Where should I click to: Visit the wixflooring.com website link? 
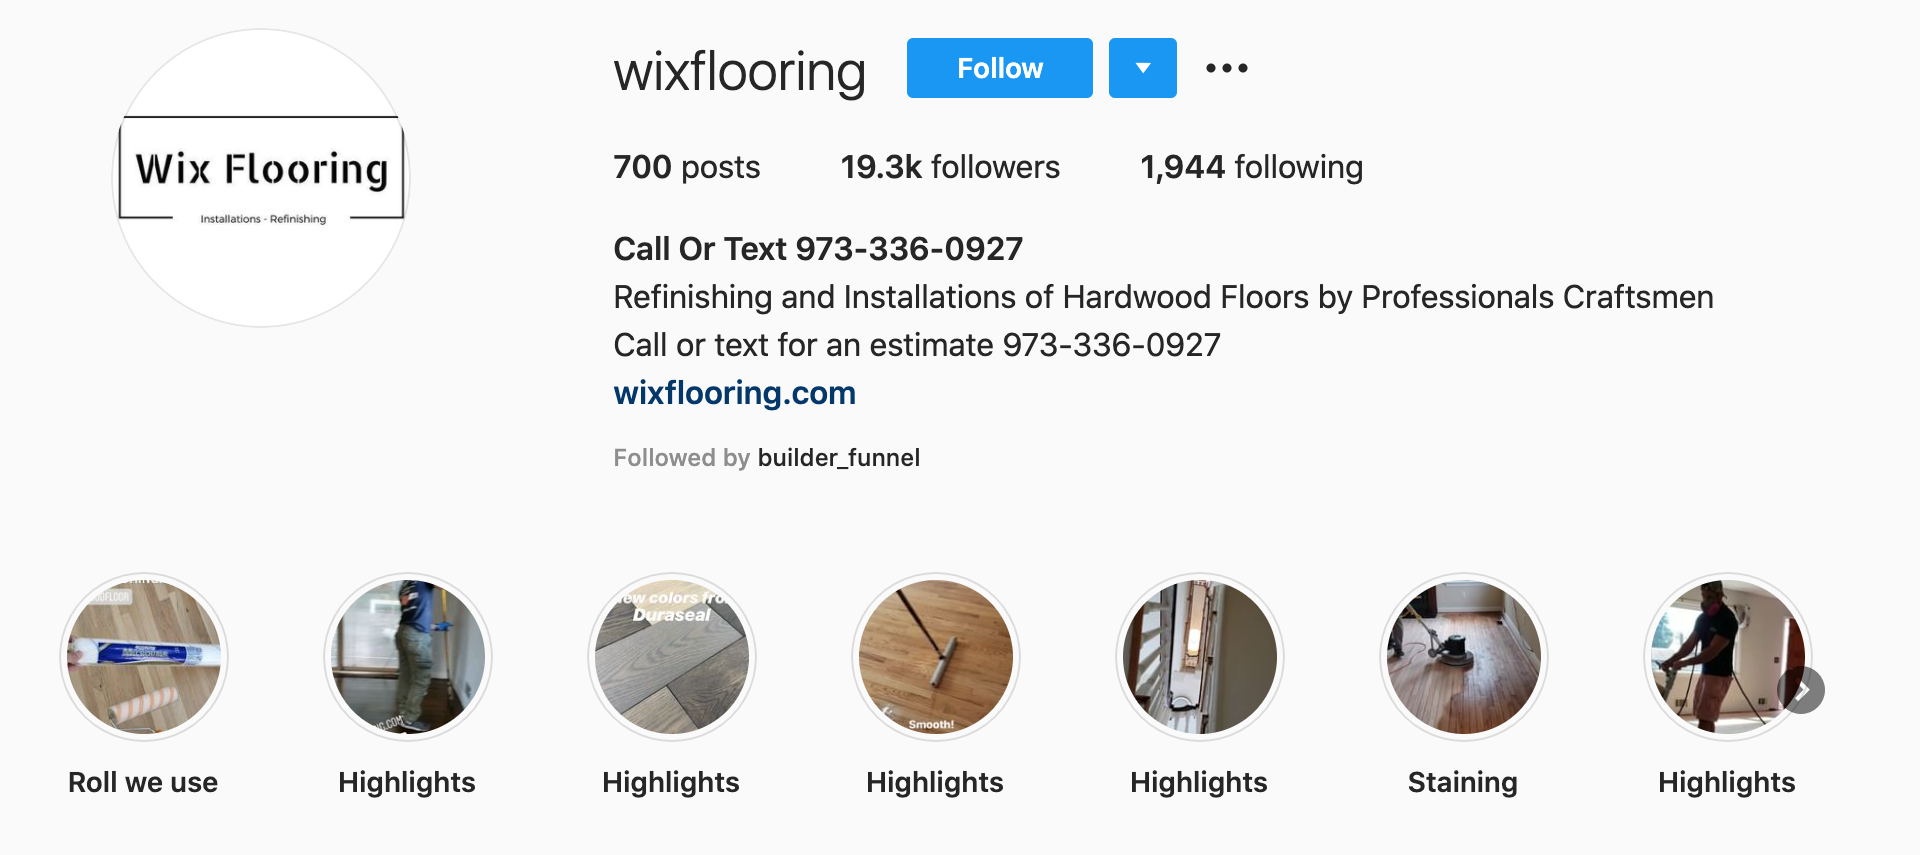735,393
